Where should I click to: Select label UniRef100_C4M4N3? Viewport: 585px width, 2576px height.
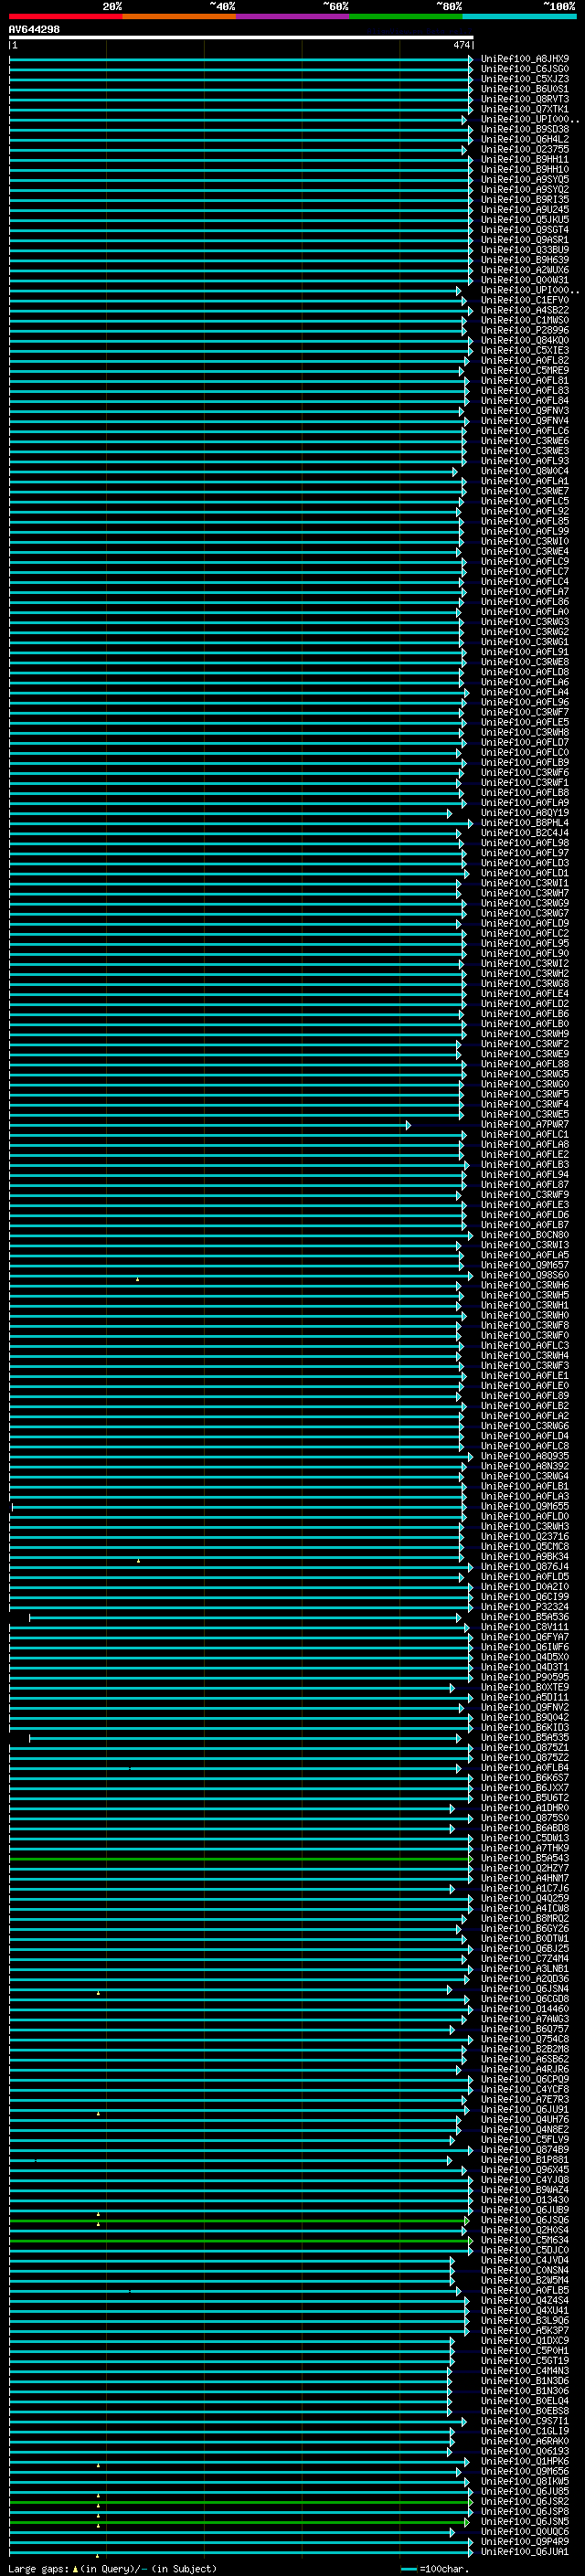[x=525, y=2371]
